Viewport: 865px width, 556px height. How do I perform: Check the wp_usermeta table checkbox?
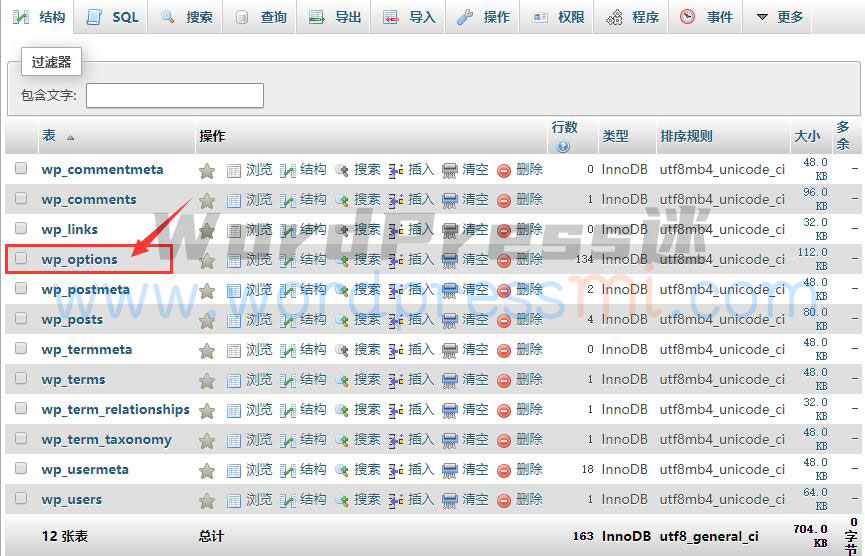tap(21, 468)
